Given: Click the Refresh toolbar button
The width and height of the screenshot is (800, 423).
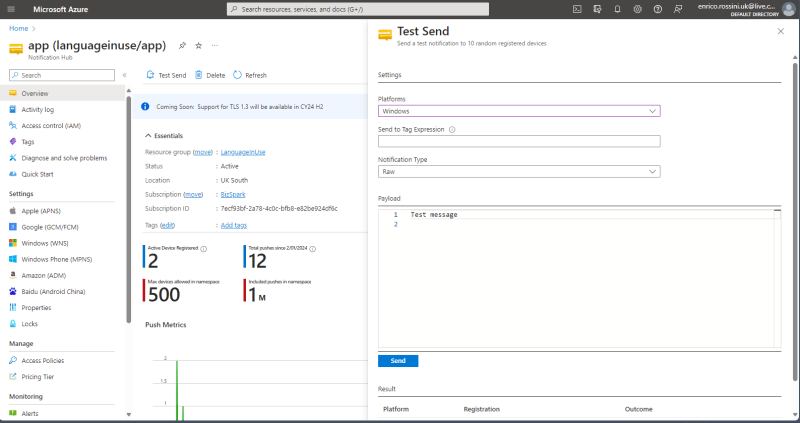Looking at the screenshot, I should click(x=250, y=75).
